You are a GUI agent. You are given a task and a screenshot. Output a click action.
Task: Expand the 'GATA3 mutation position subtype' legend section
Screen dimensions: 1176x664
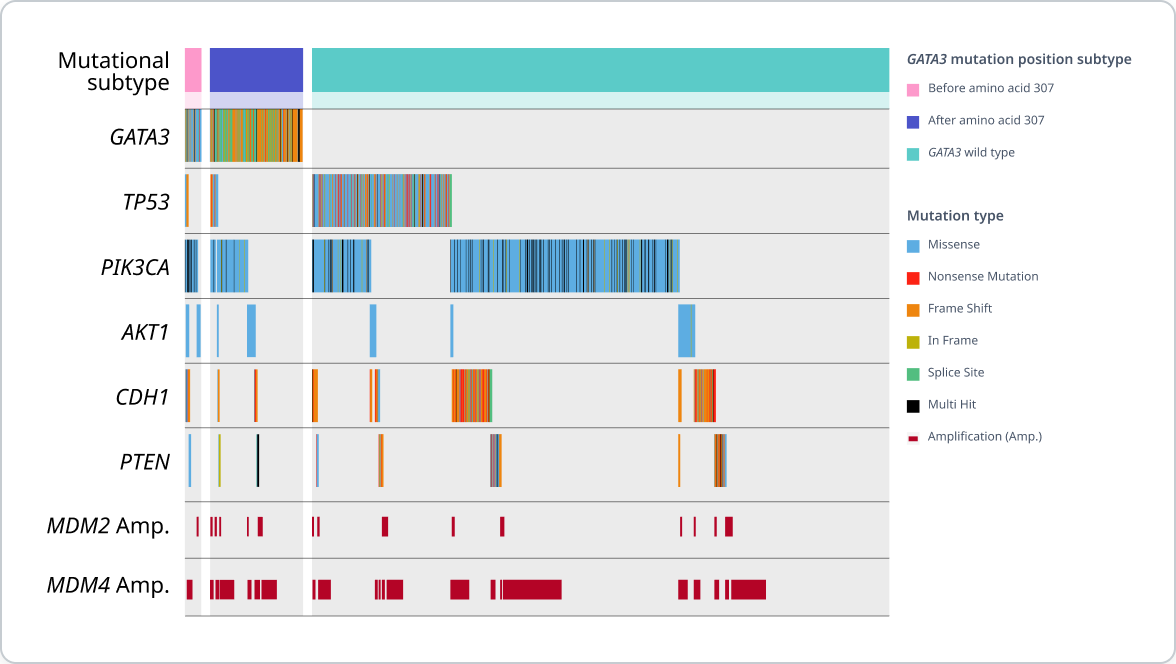[x=1018, y=59]
